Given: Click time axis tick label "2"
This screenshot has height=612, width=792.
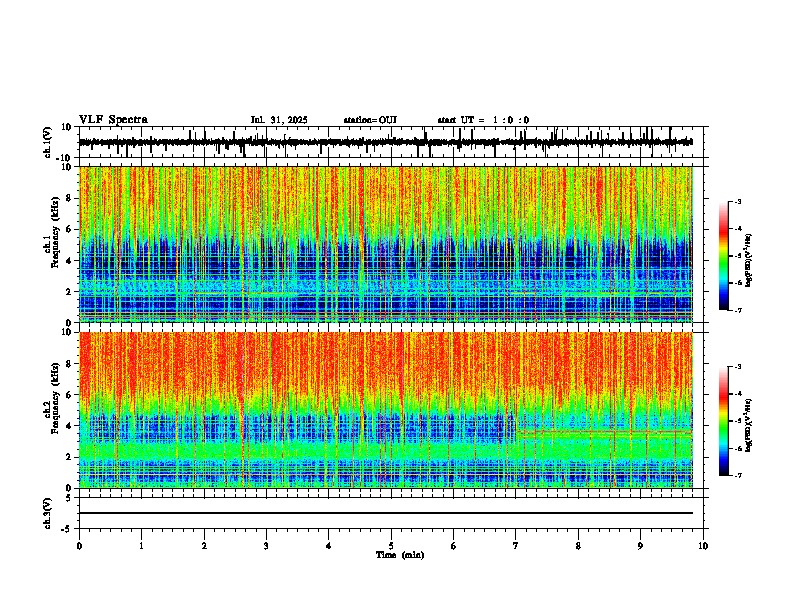Looking at the screenshot, I should [x=204, y=546].
